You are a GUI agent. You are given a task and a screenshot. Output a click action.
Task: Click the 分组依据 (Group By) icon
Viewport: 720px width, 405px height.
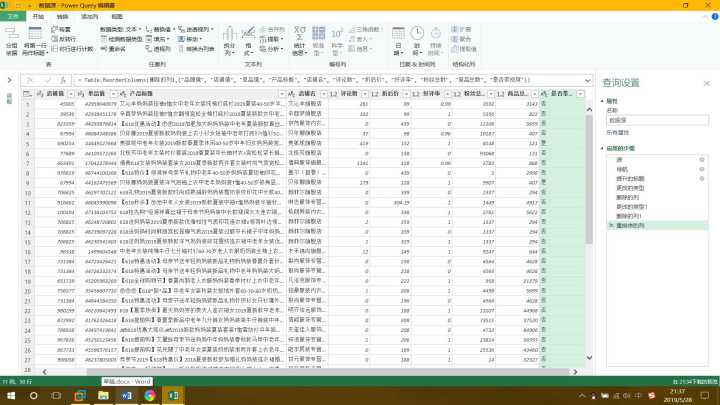12,43
